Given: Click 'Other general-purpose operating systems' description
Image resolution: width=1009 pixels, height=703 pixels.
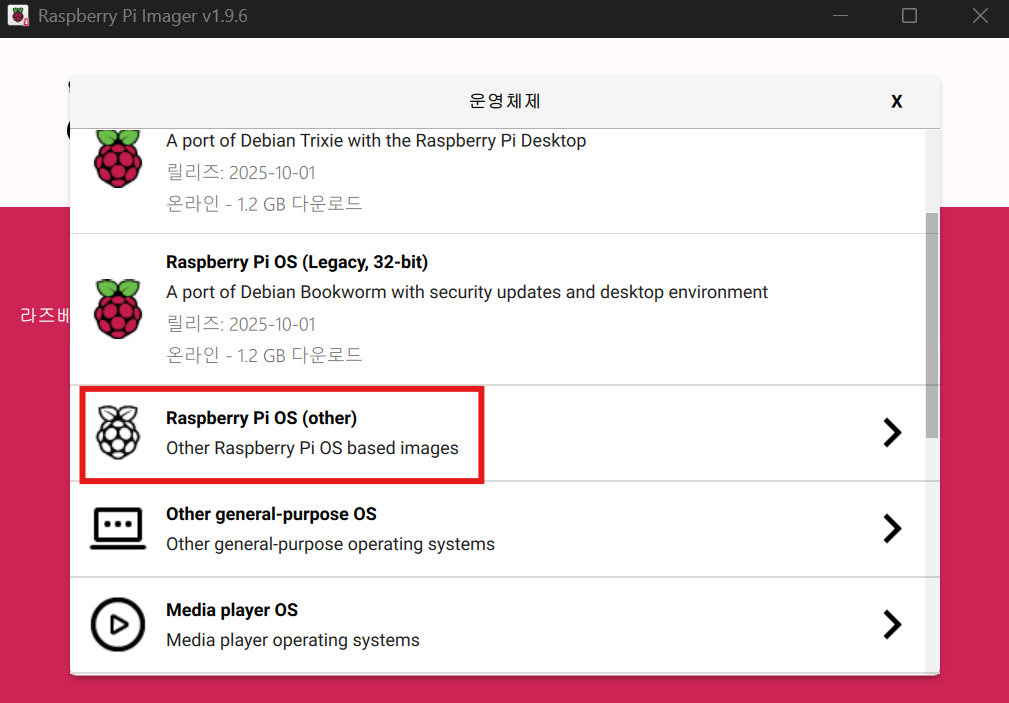Looking at the screenshot, I should tap(330, 544).
